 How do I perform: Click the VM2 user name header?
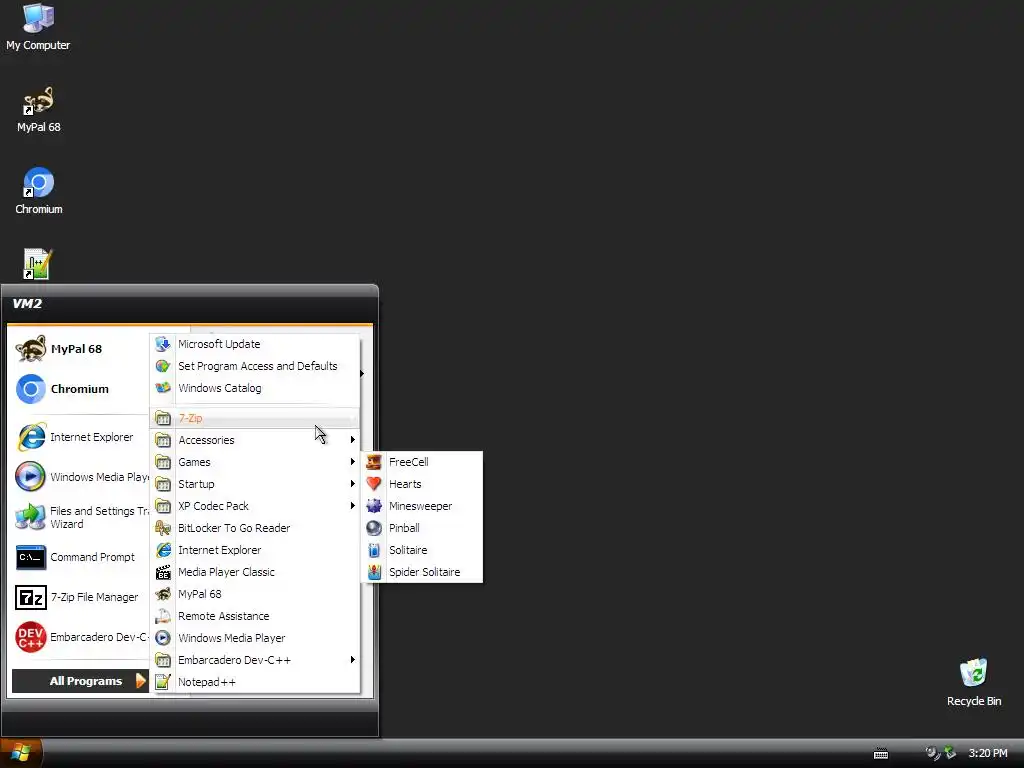tap(27, 304)
